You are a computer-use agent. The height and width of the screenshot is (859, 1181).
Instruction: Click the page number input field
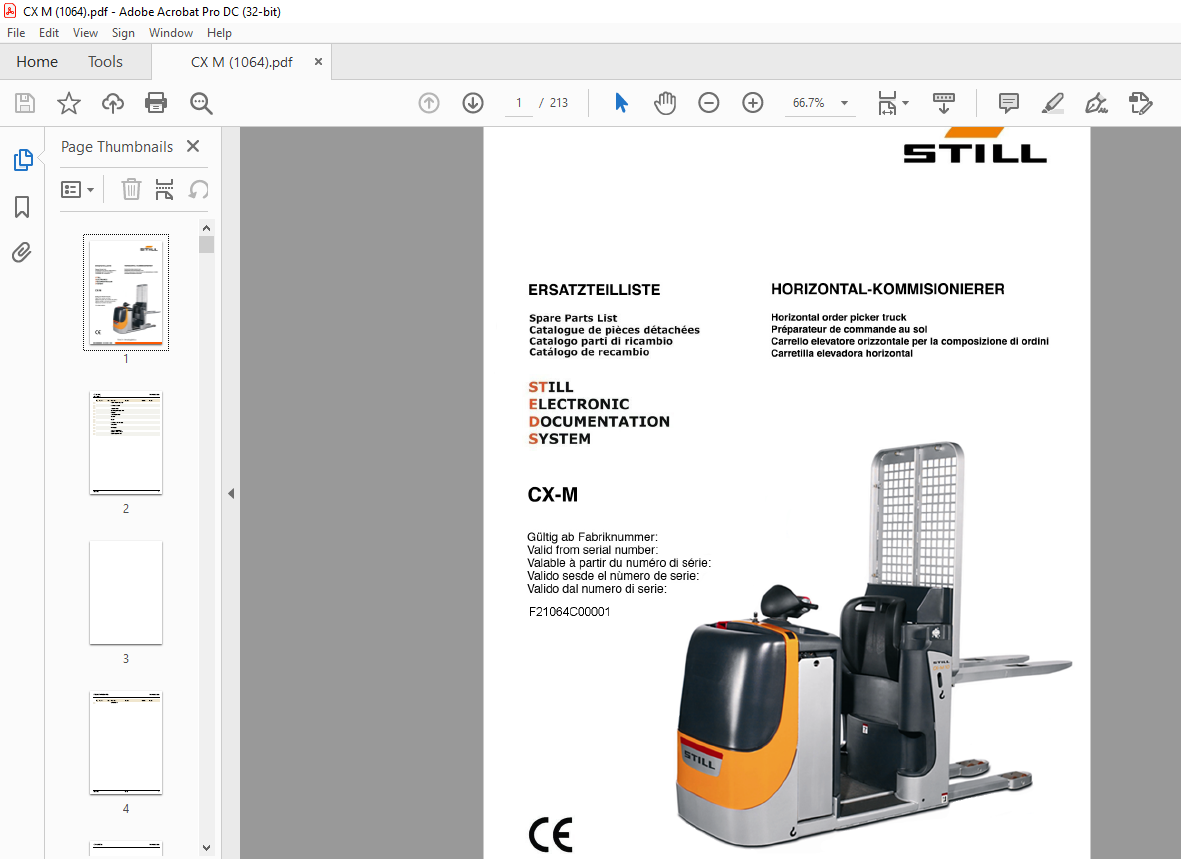(518, 102)
